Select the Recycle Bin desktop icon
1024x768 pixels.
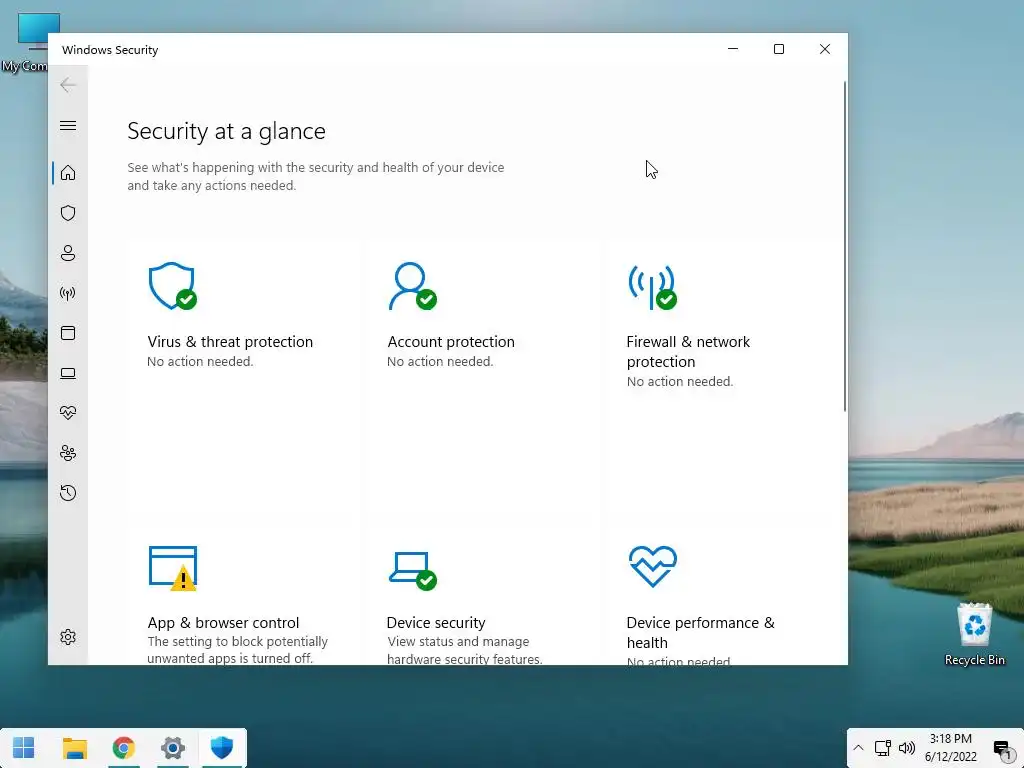click(974, 634)
